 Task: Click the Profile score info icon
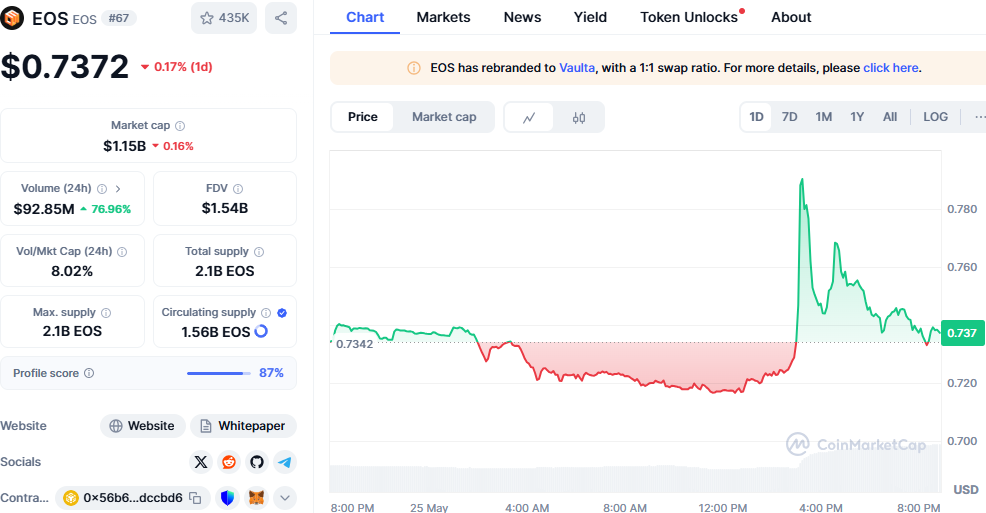[x=89, y=373]
